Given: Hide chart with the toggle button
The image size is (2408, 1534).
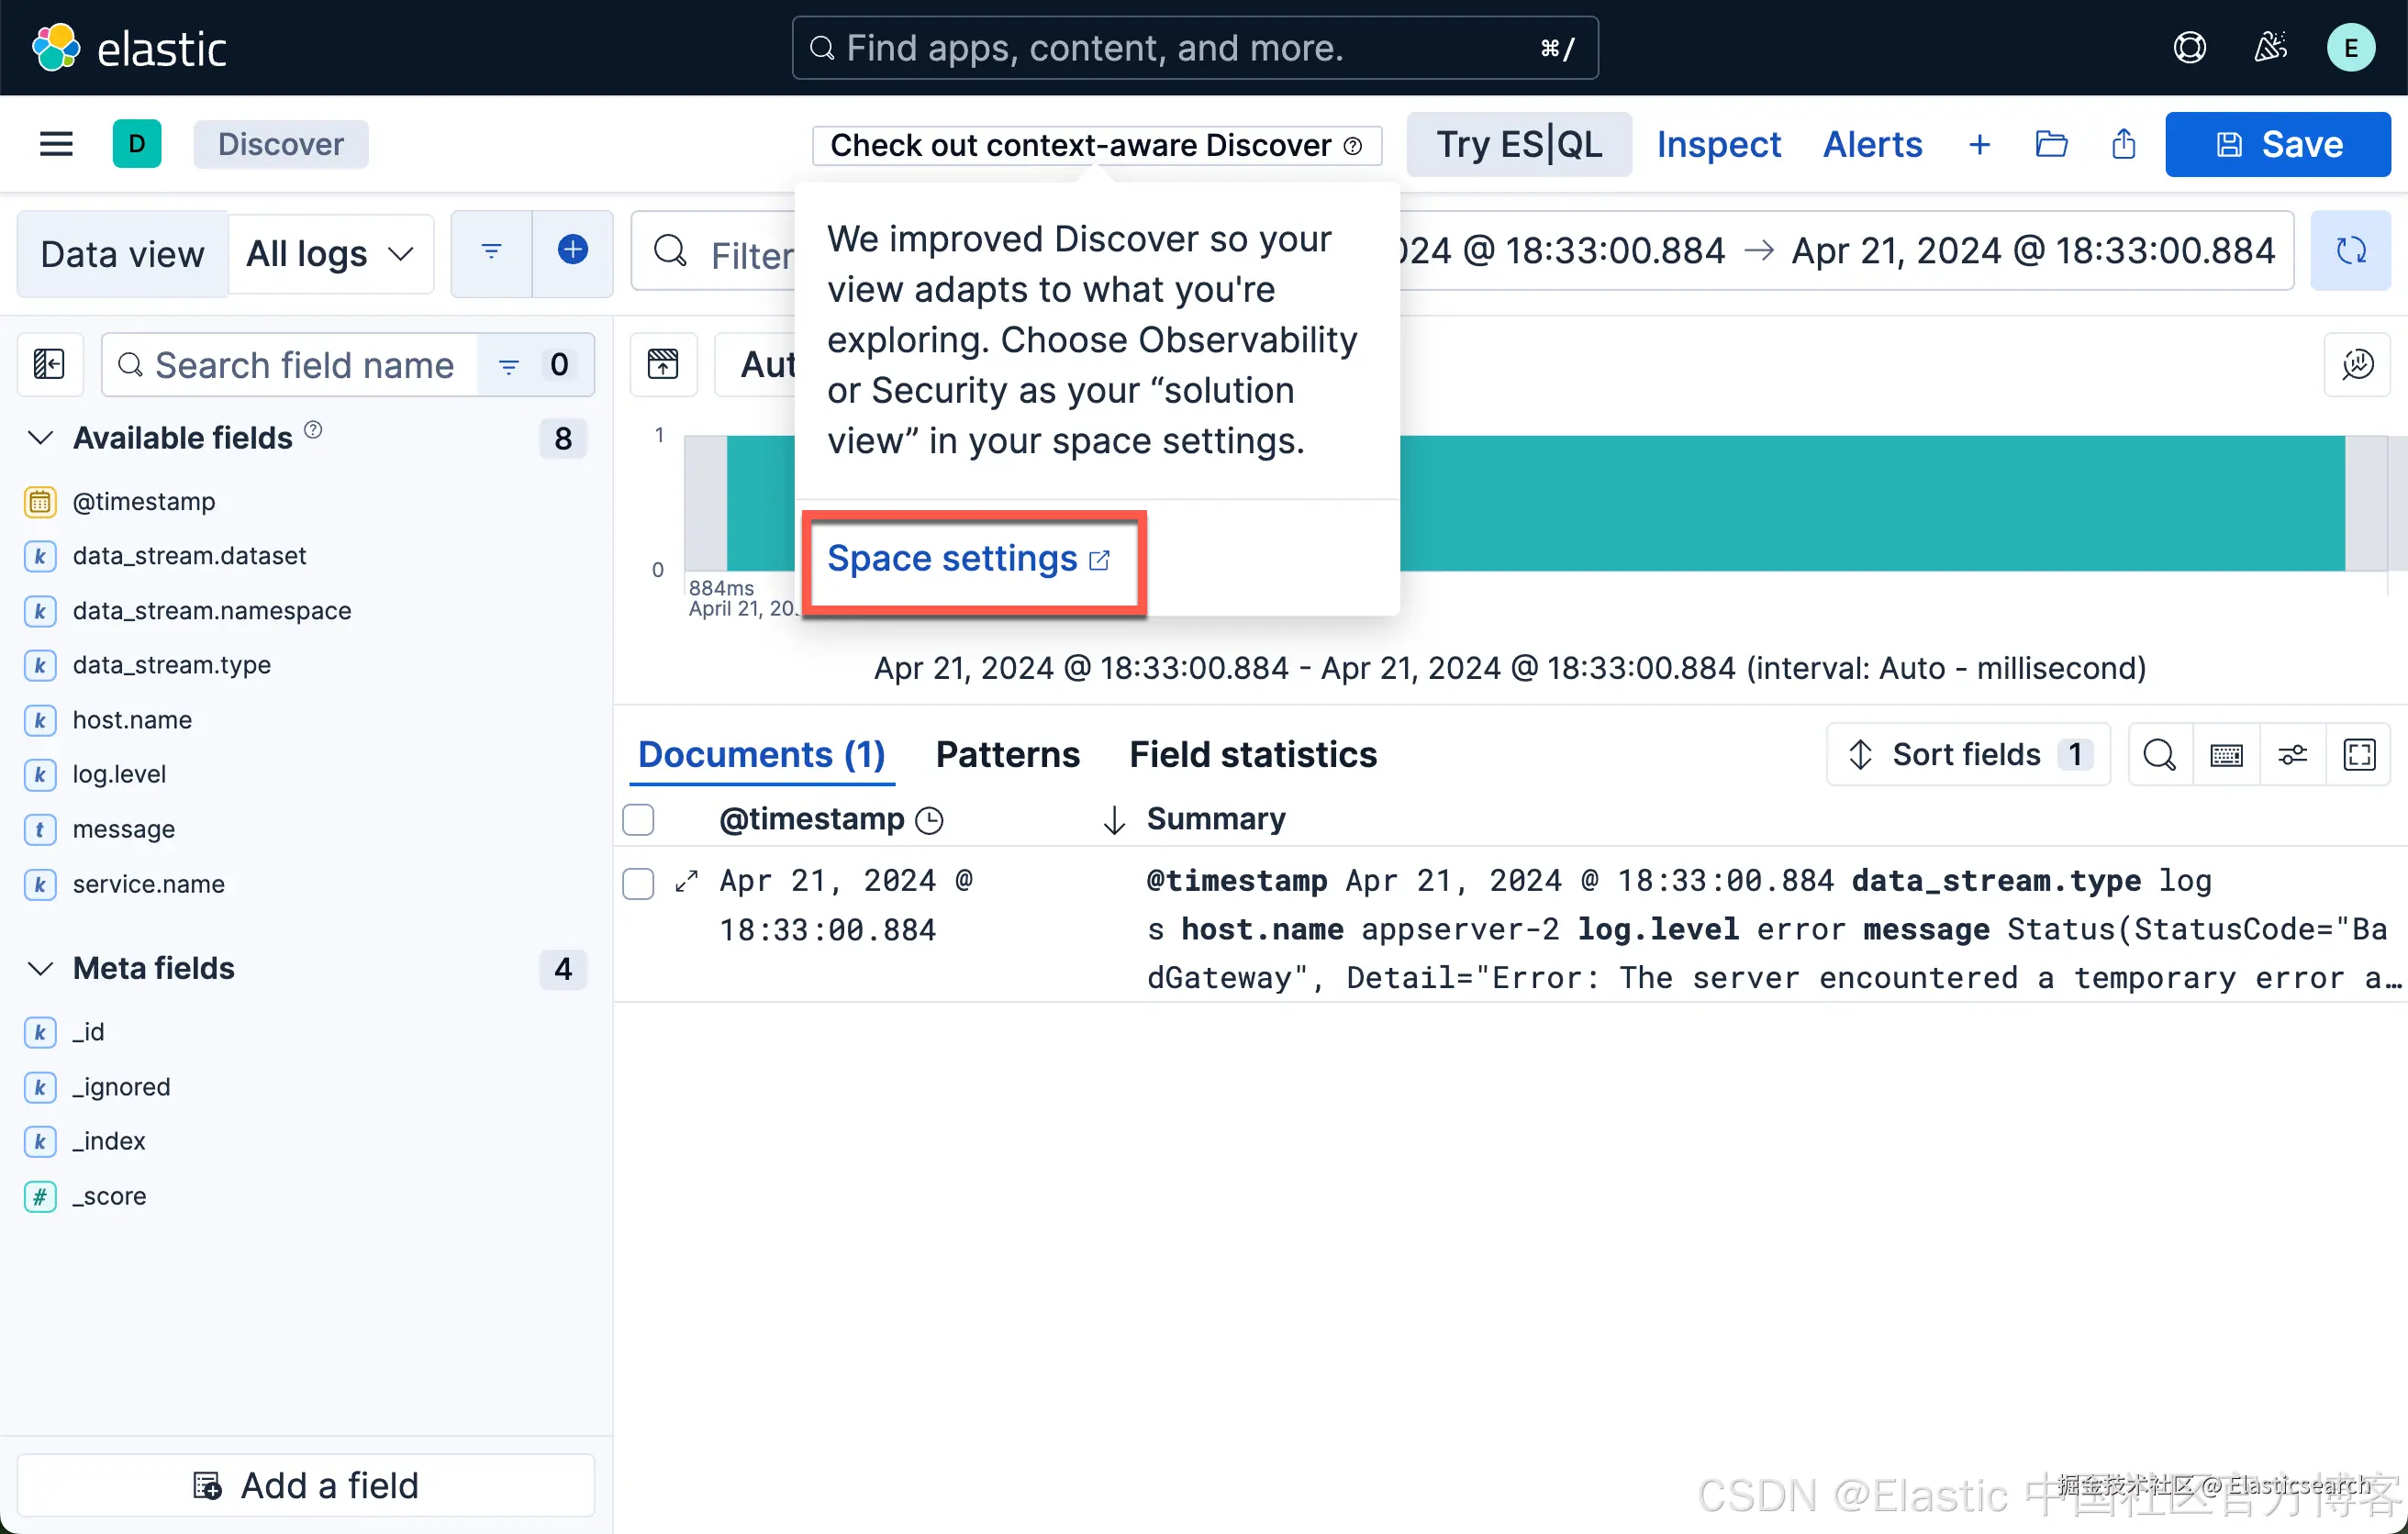Looking at the screenshot, I should pyautogui.click(x=663, y=365).
